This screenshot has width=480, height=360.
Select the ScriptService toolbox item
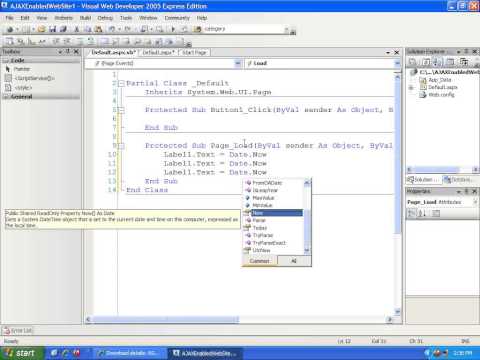pyautogui.click(x=30, y=78)
